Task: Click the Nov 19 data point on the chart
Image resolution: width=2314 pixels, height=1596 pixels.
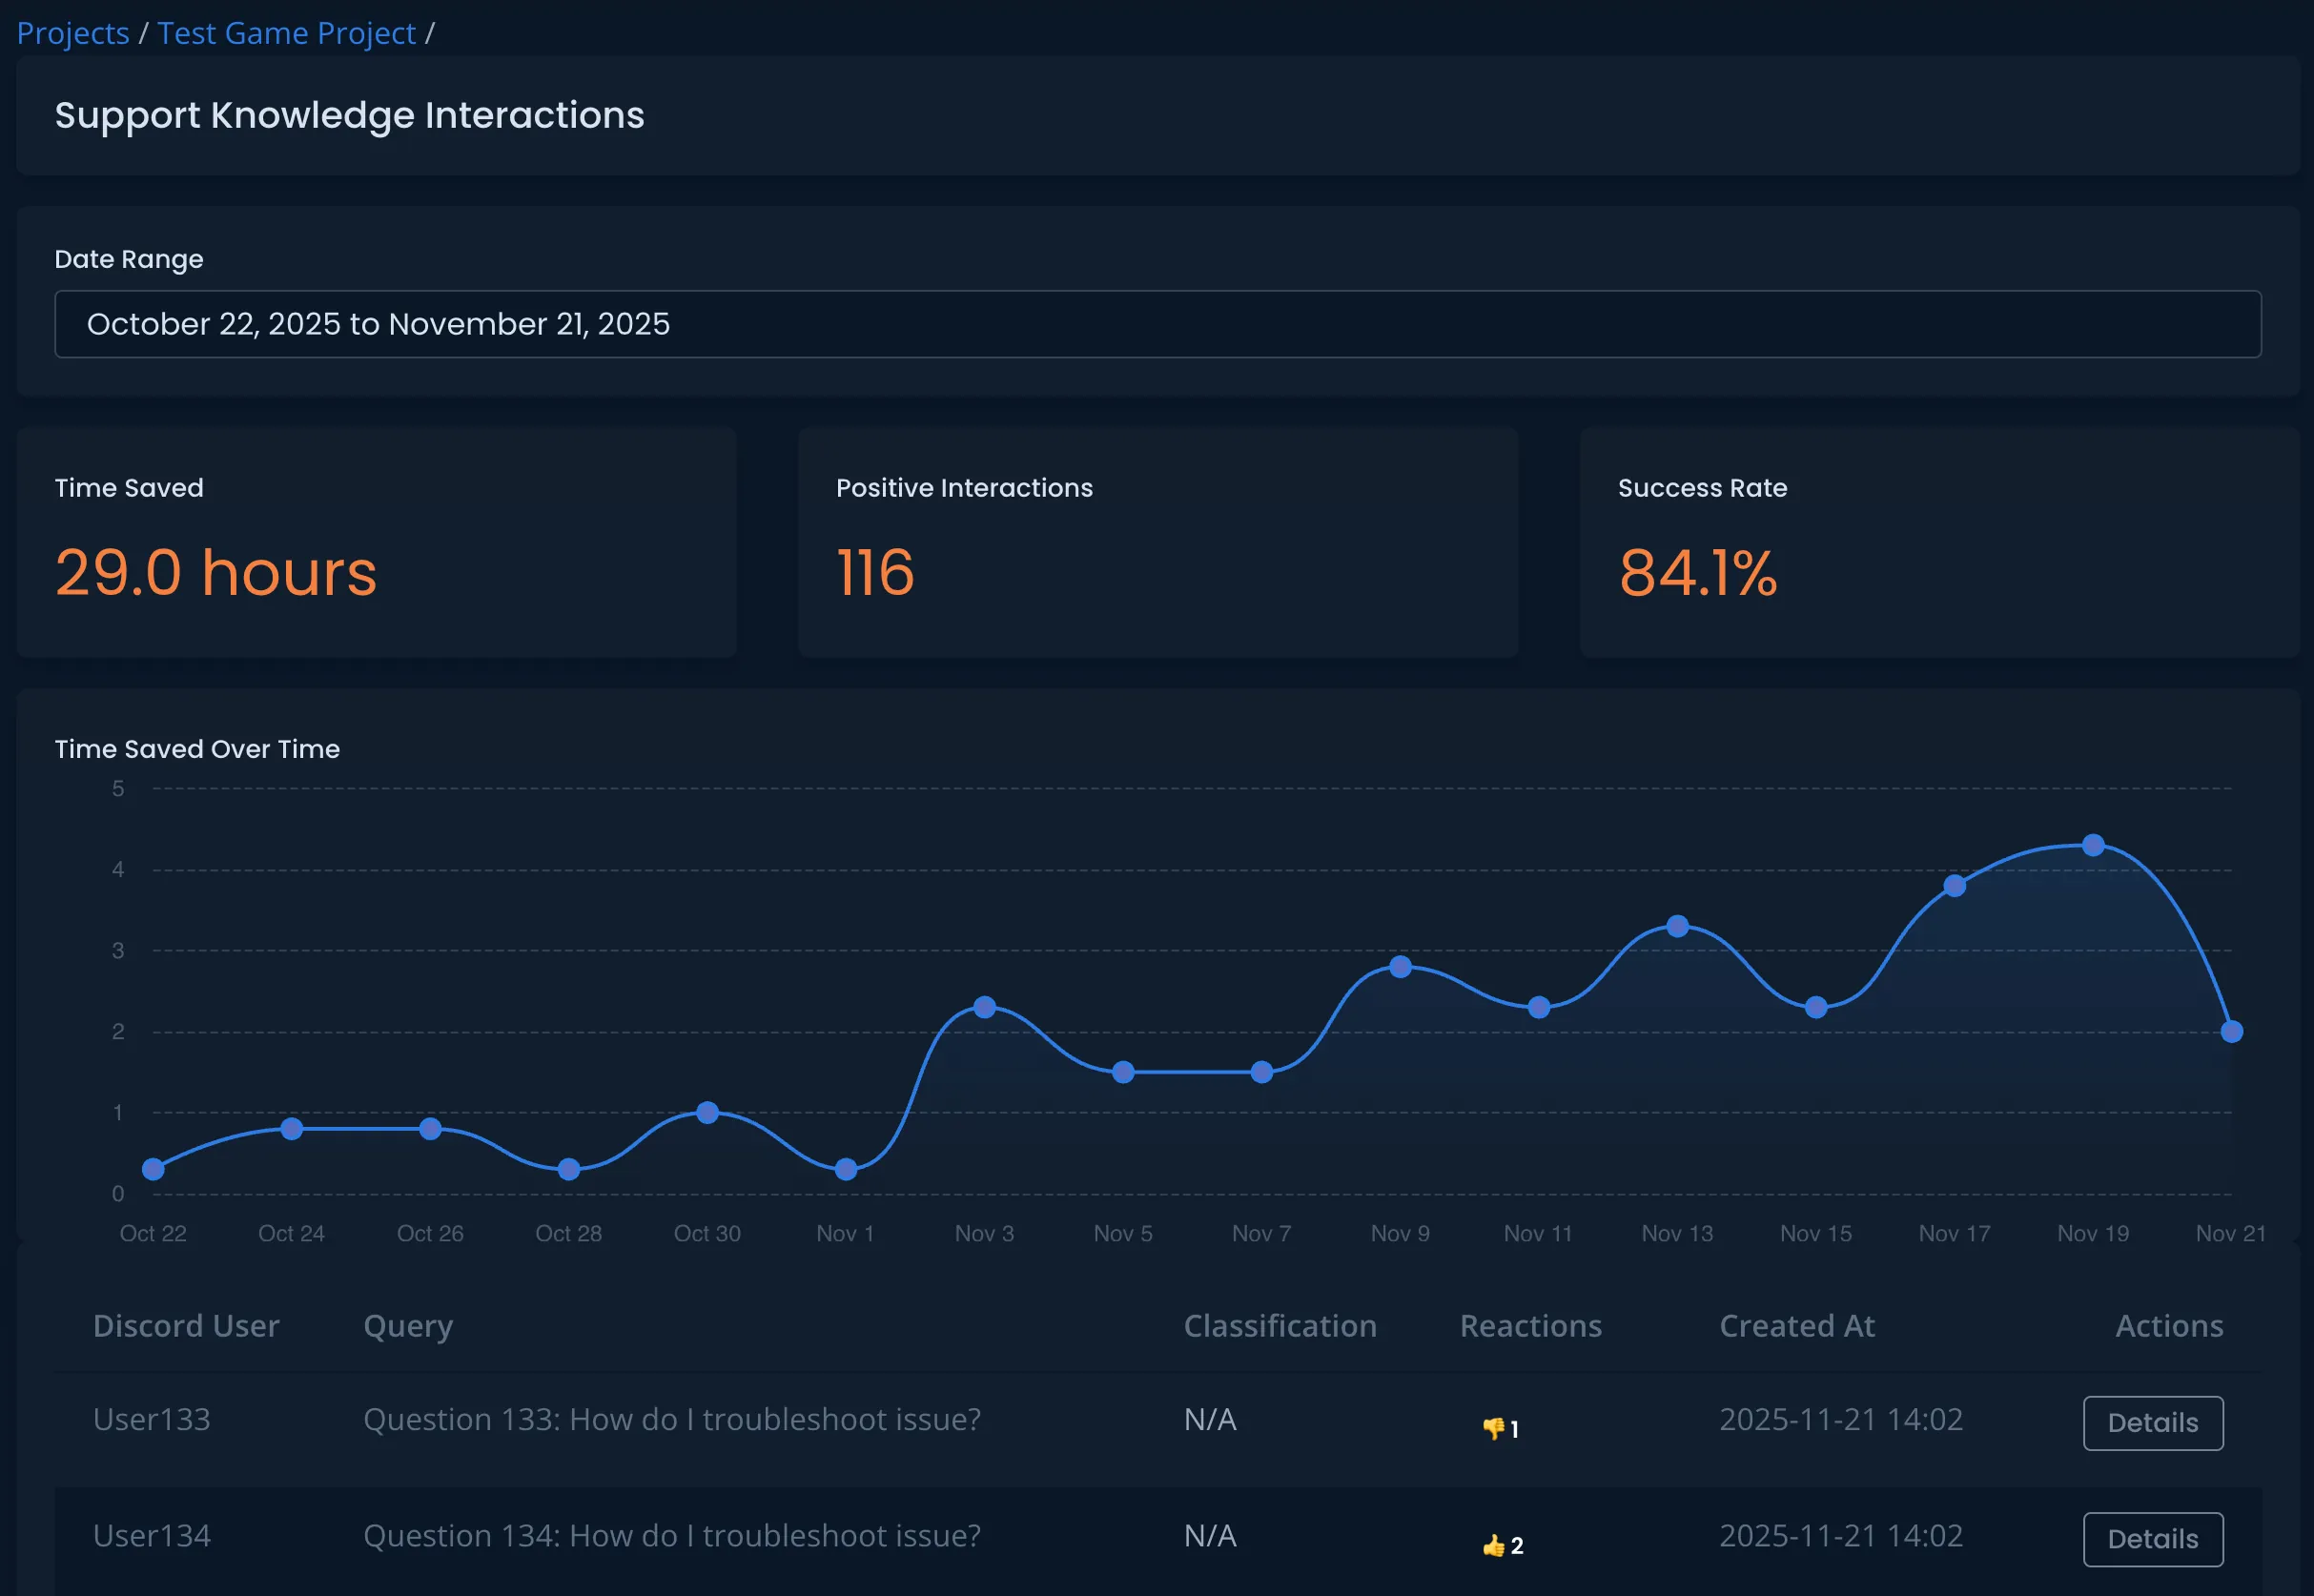Action: (2093, 845)
